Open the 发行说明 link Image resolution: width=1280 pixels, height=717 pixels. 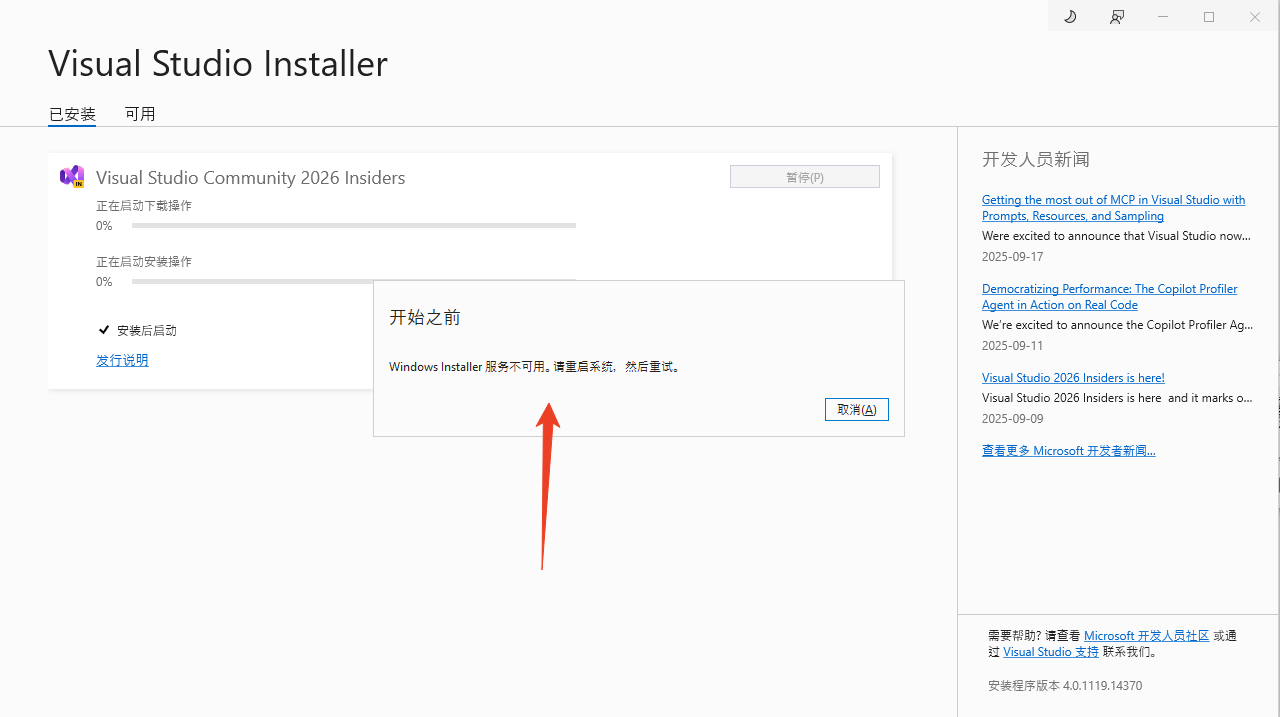(x=122, y=360)
